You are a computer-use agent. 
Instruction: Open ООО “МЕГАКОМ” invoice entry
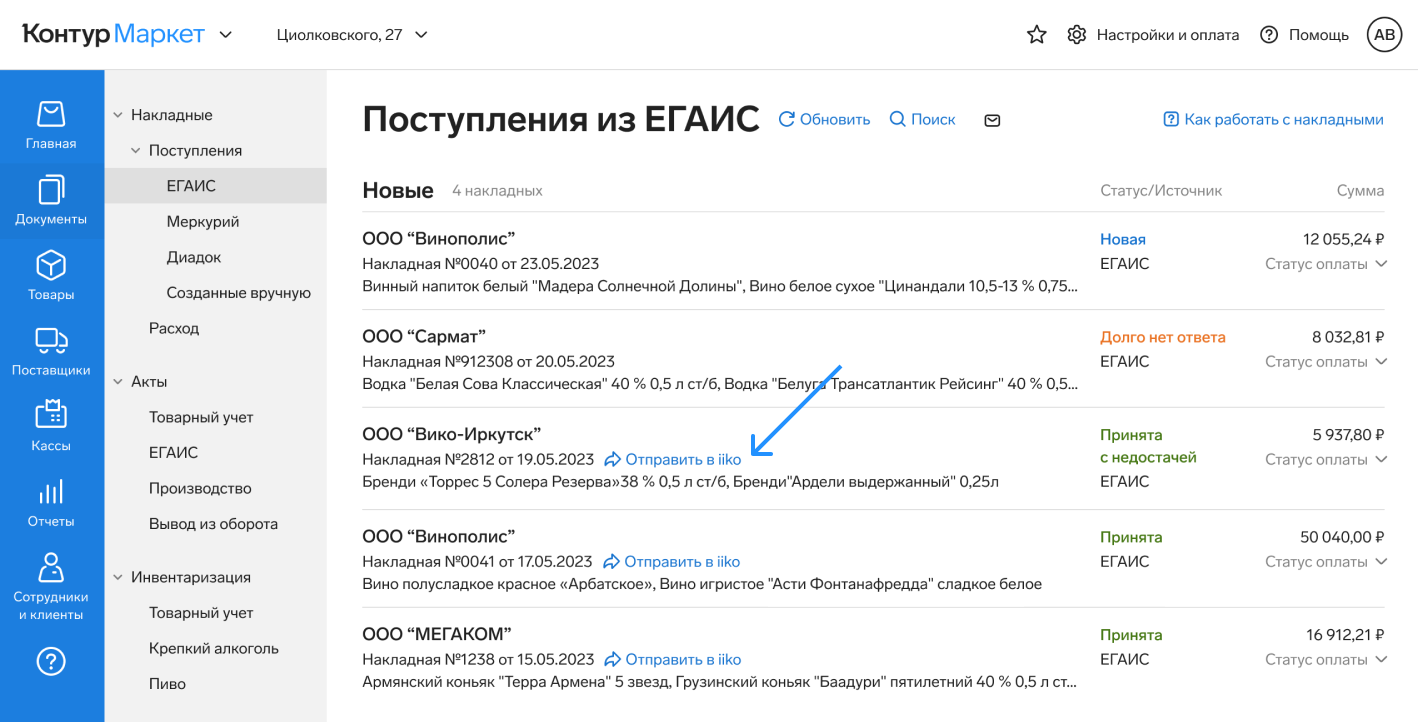[437, 634]
